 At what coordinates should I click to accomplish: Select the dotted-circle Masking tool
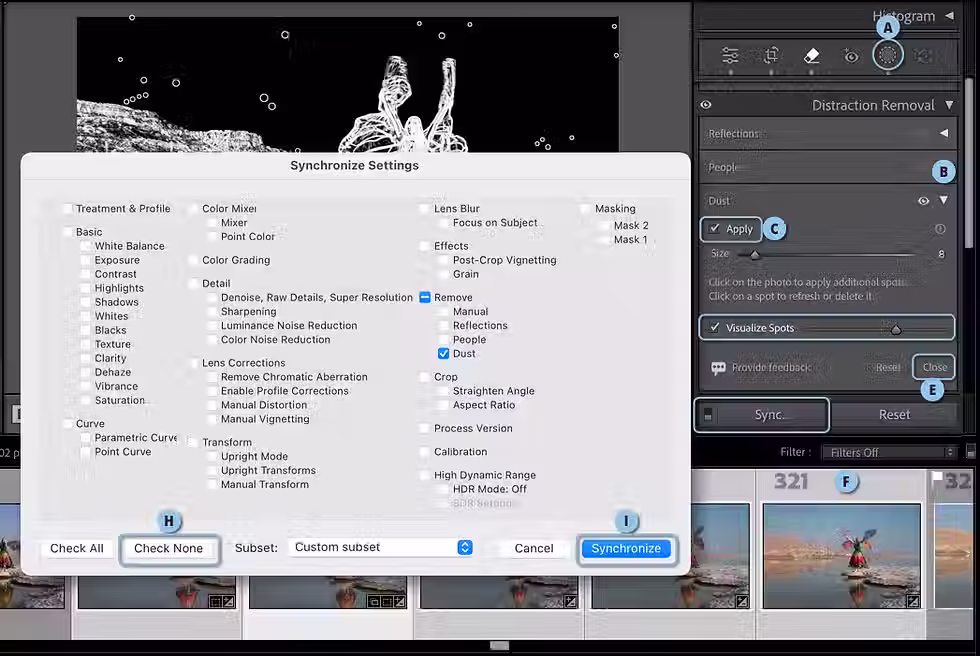888,55
